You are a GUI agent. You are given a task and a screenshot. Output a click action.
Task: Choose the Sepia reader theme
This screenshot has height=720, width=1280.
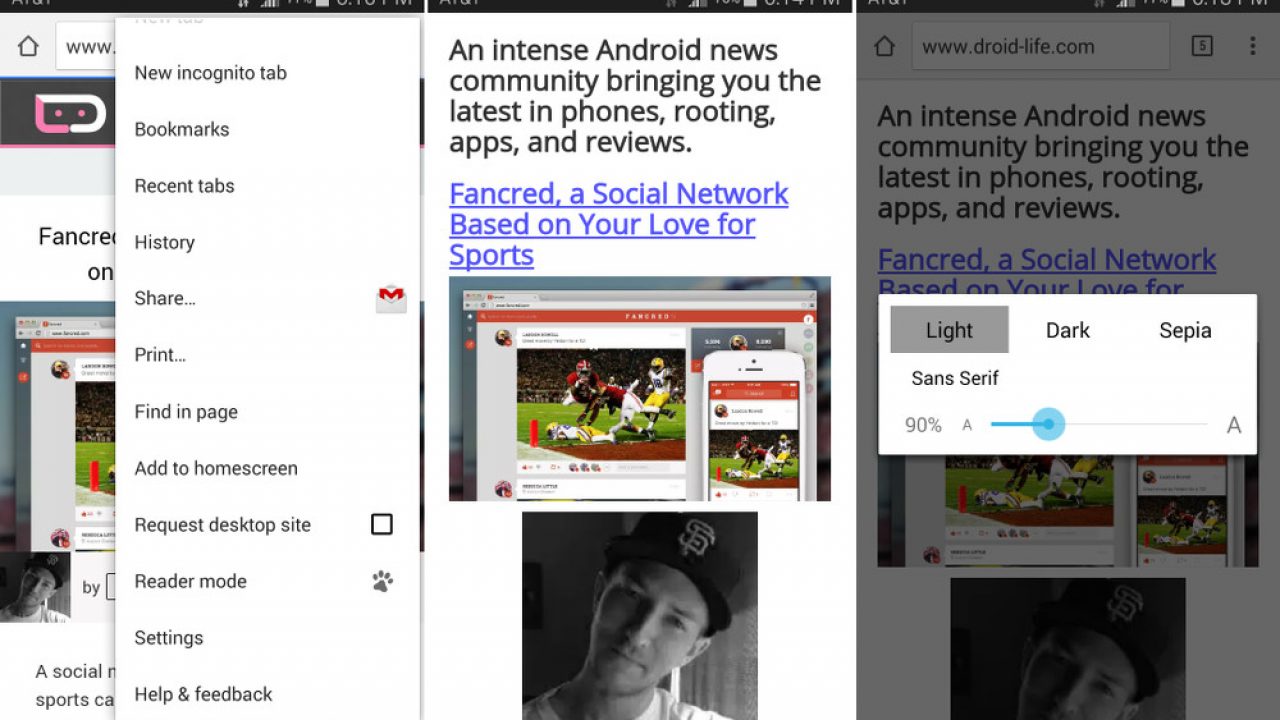(1185, 331)
